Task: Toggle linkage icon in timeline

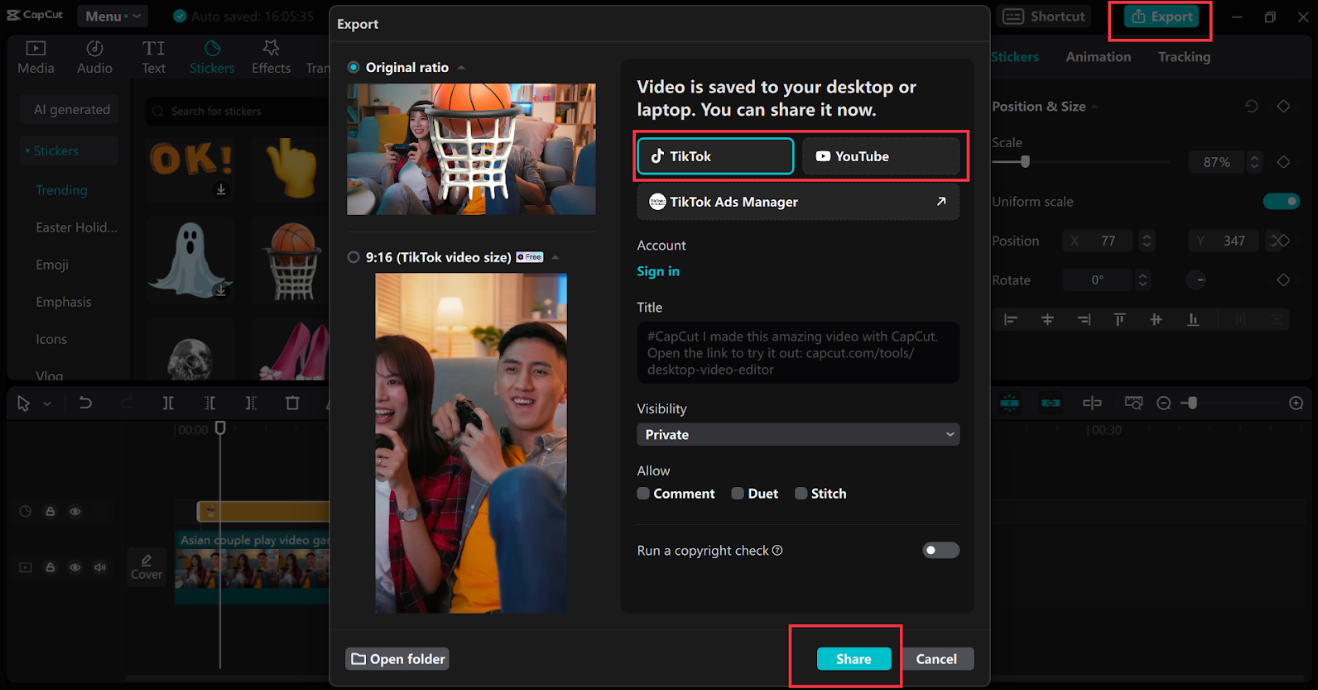Action: click(1051, 403)
